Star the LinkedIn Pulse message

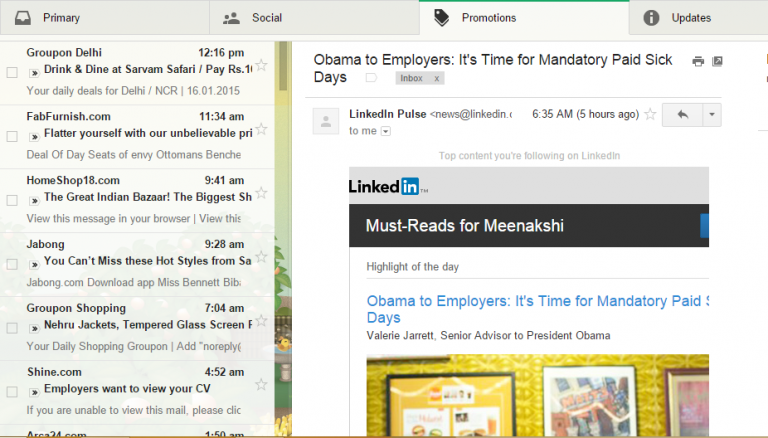[x=650, y=115]
